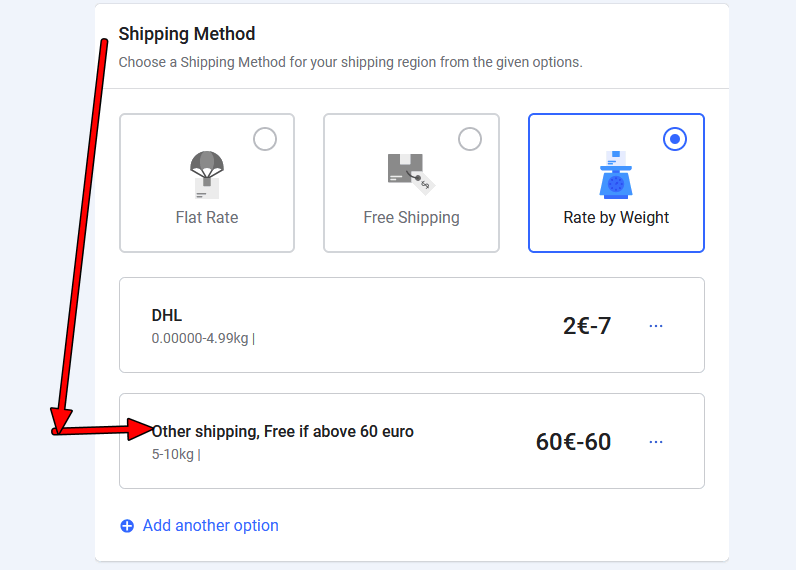Open the DHL three-dot options menu
Viewport: 796px width, 570px height.
click(x=656, y=326)
